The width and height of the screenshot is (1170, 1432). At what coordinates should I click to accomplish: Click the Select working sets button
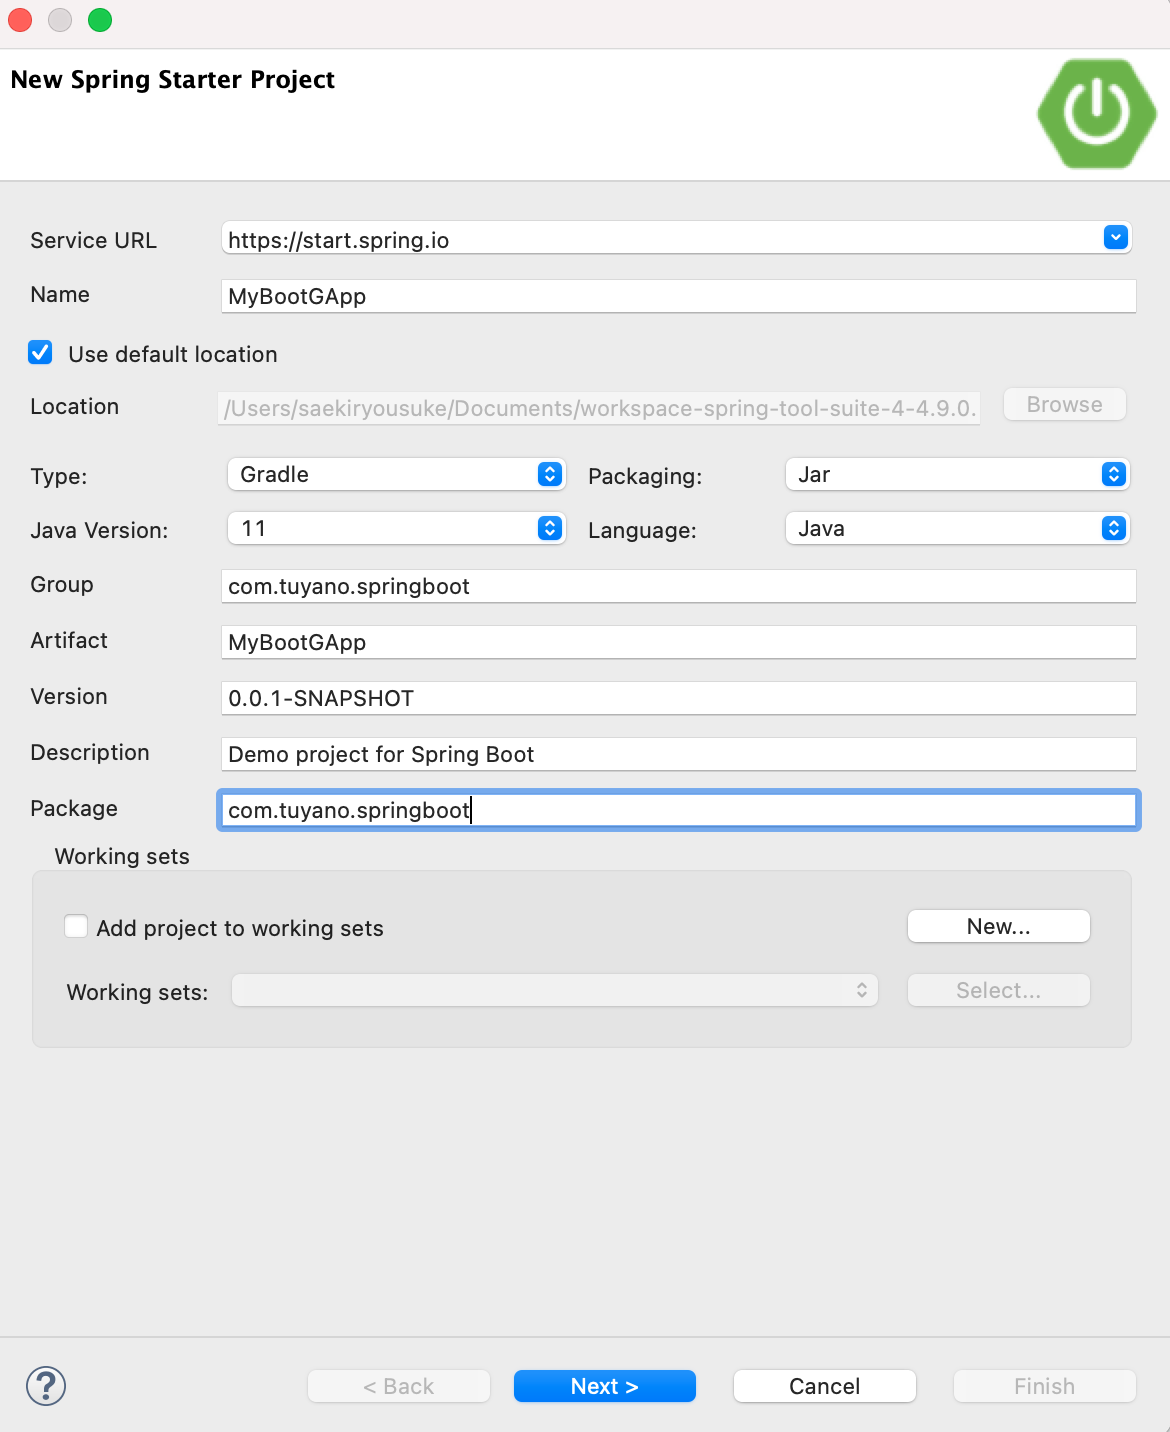[997, 990]
